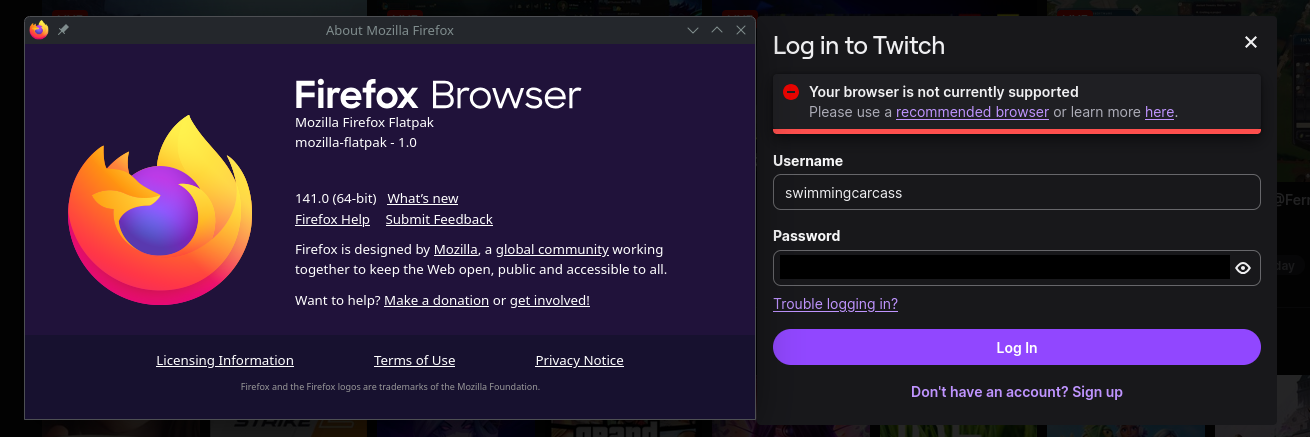
Task: Click the Your browser is not currently supported message
Action: click(943, 92)
